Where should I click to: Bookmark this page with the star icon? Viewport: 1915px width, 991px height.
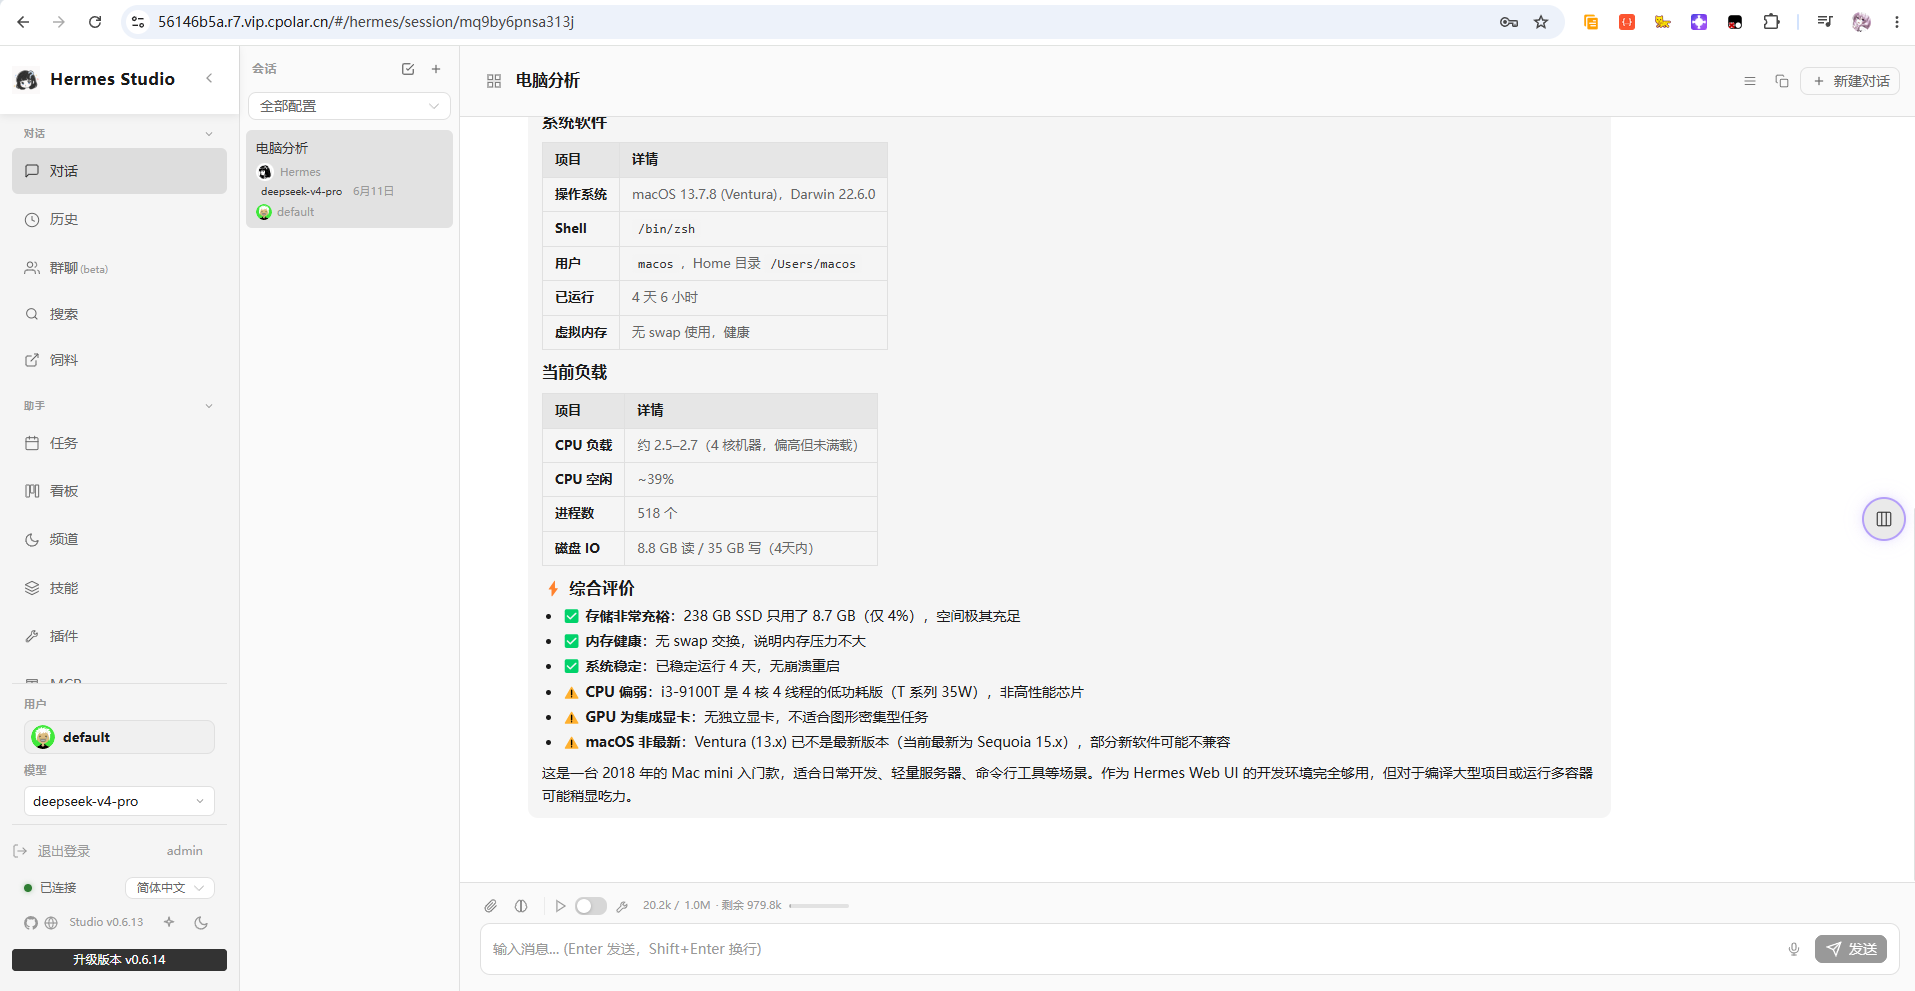tap(1541, 22)
